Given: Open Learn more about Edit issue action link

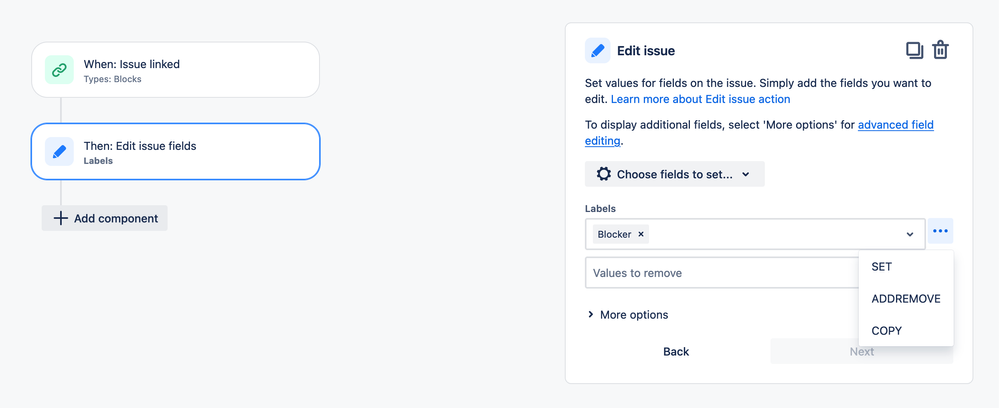Looking at the screenshot, I should click(x=701, y=99).
